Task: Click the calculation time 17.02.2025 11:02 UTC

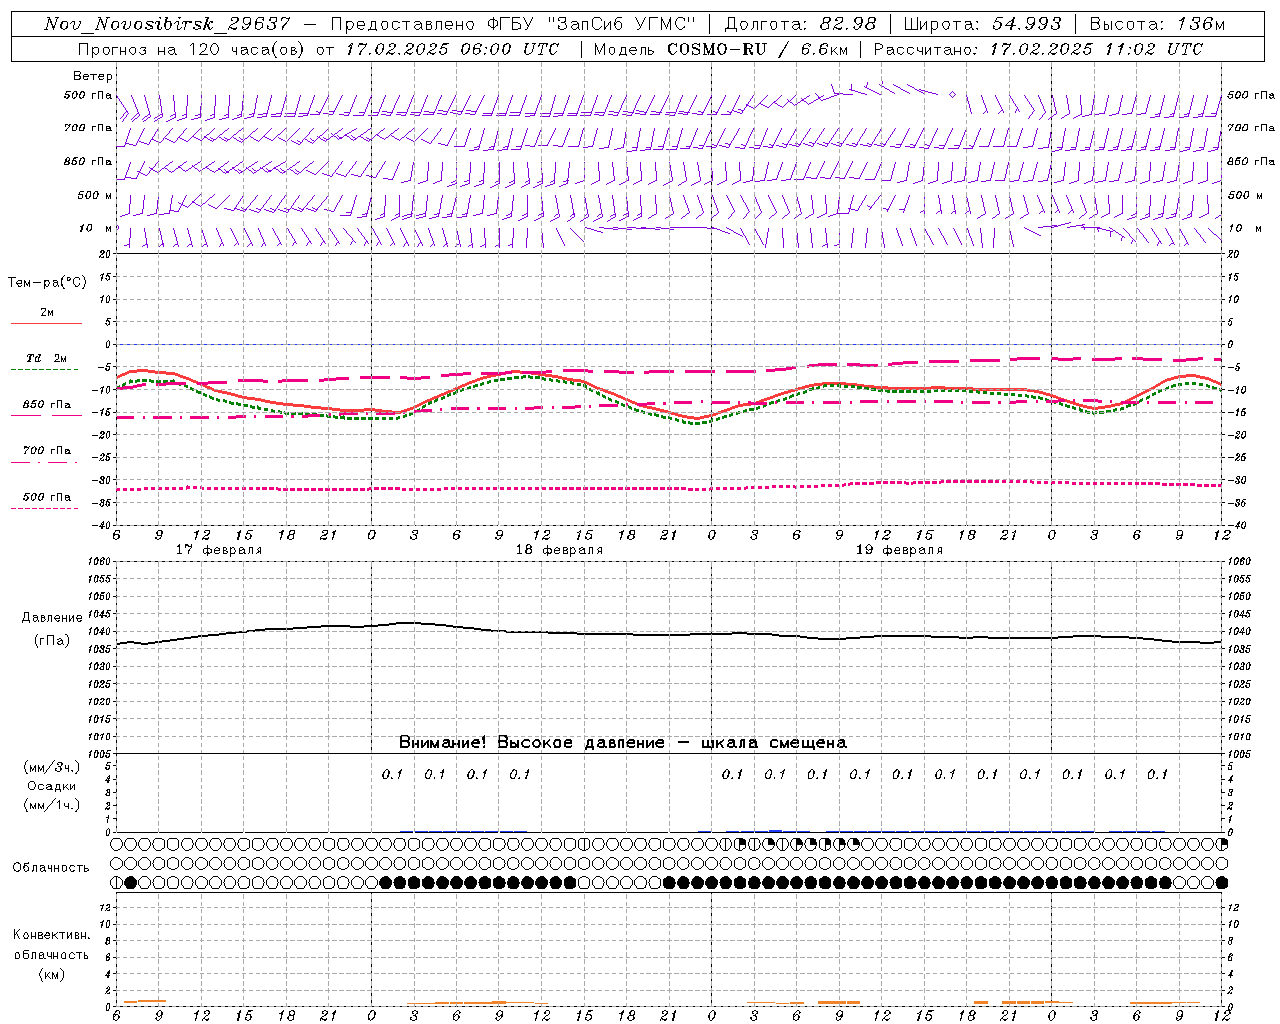Action: coord(1096,49)
